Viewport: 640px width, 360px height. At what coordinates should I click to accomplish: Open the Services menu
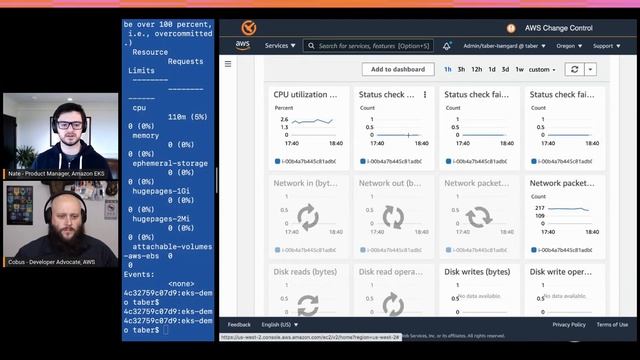pos(280,46)
